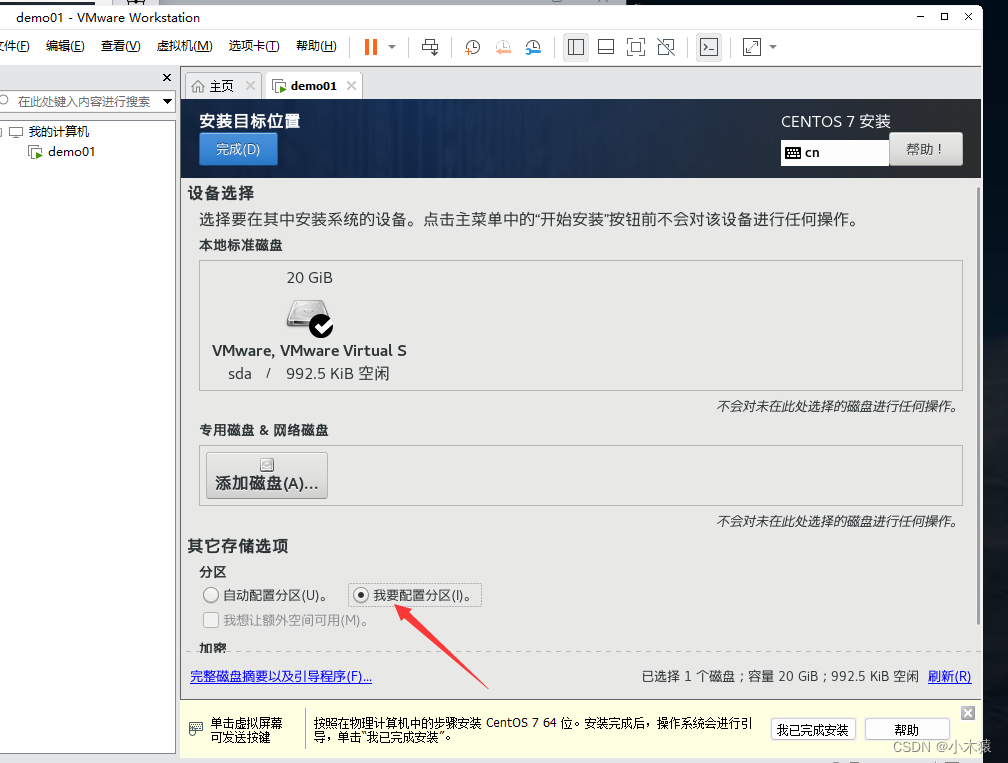Click 我已完成安装 button
1008x763 pixels.
tap(813, 730)
